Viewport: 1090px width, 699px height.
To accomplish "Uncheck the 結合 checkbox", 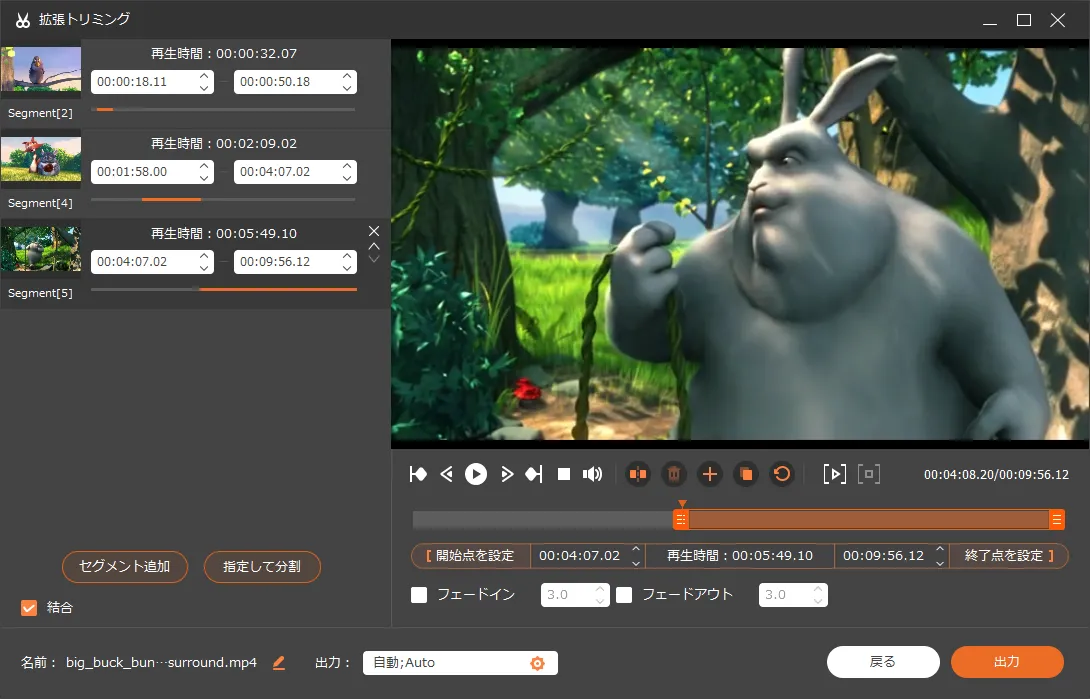I will 29,607.
